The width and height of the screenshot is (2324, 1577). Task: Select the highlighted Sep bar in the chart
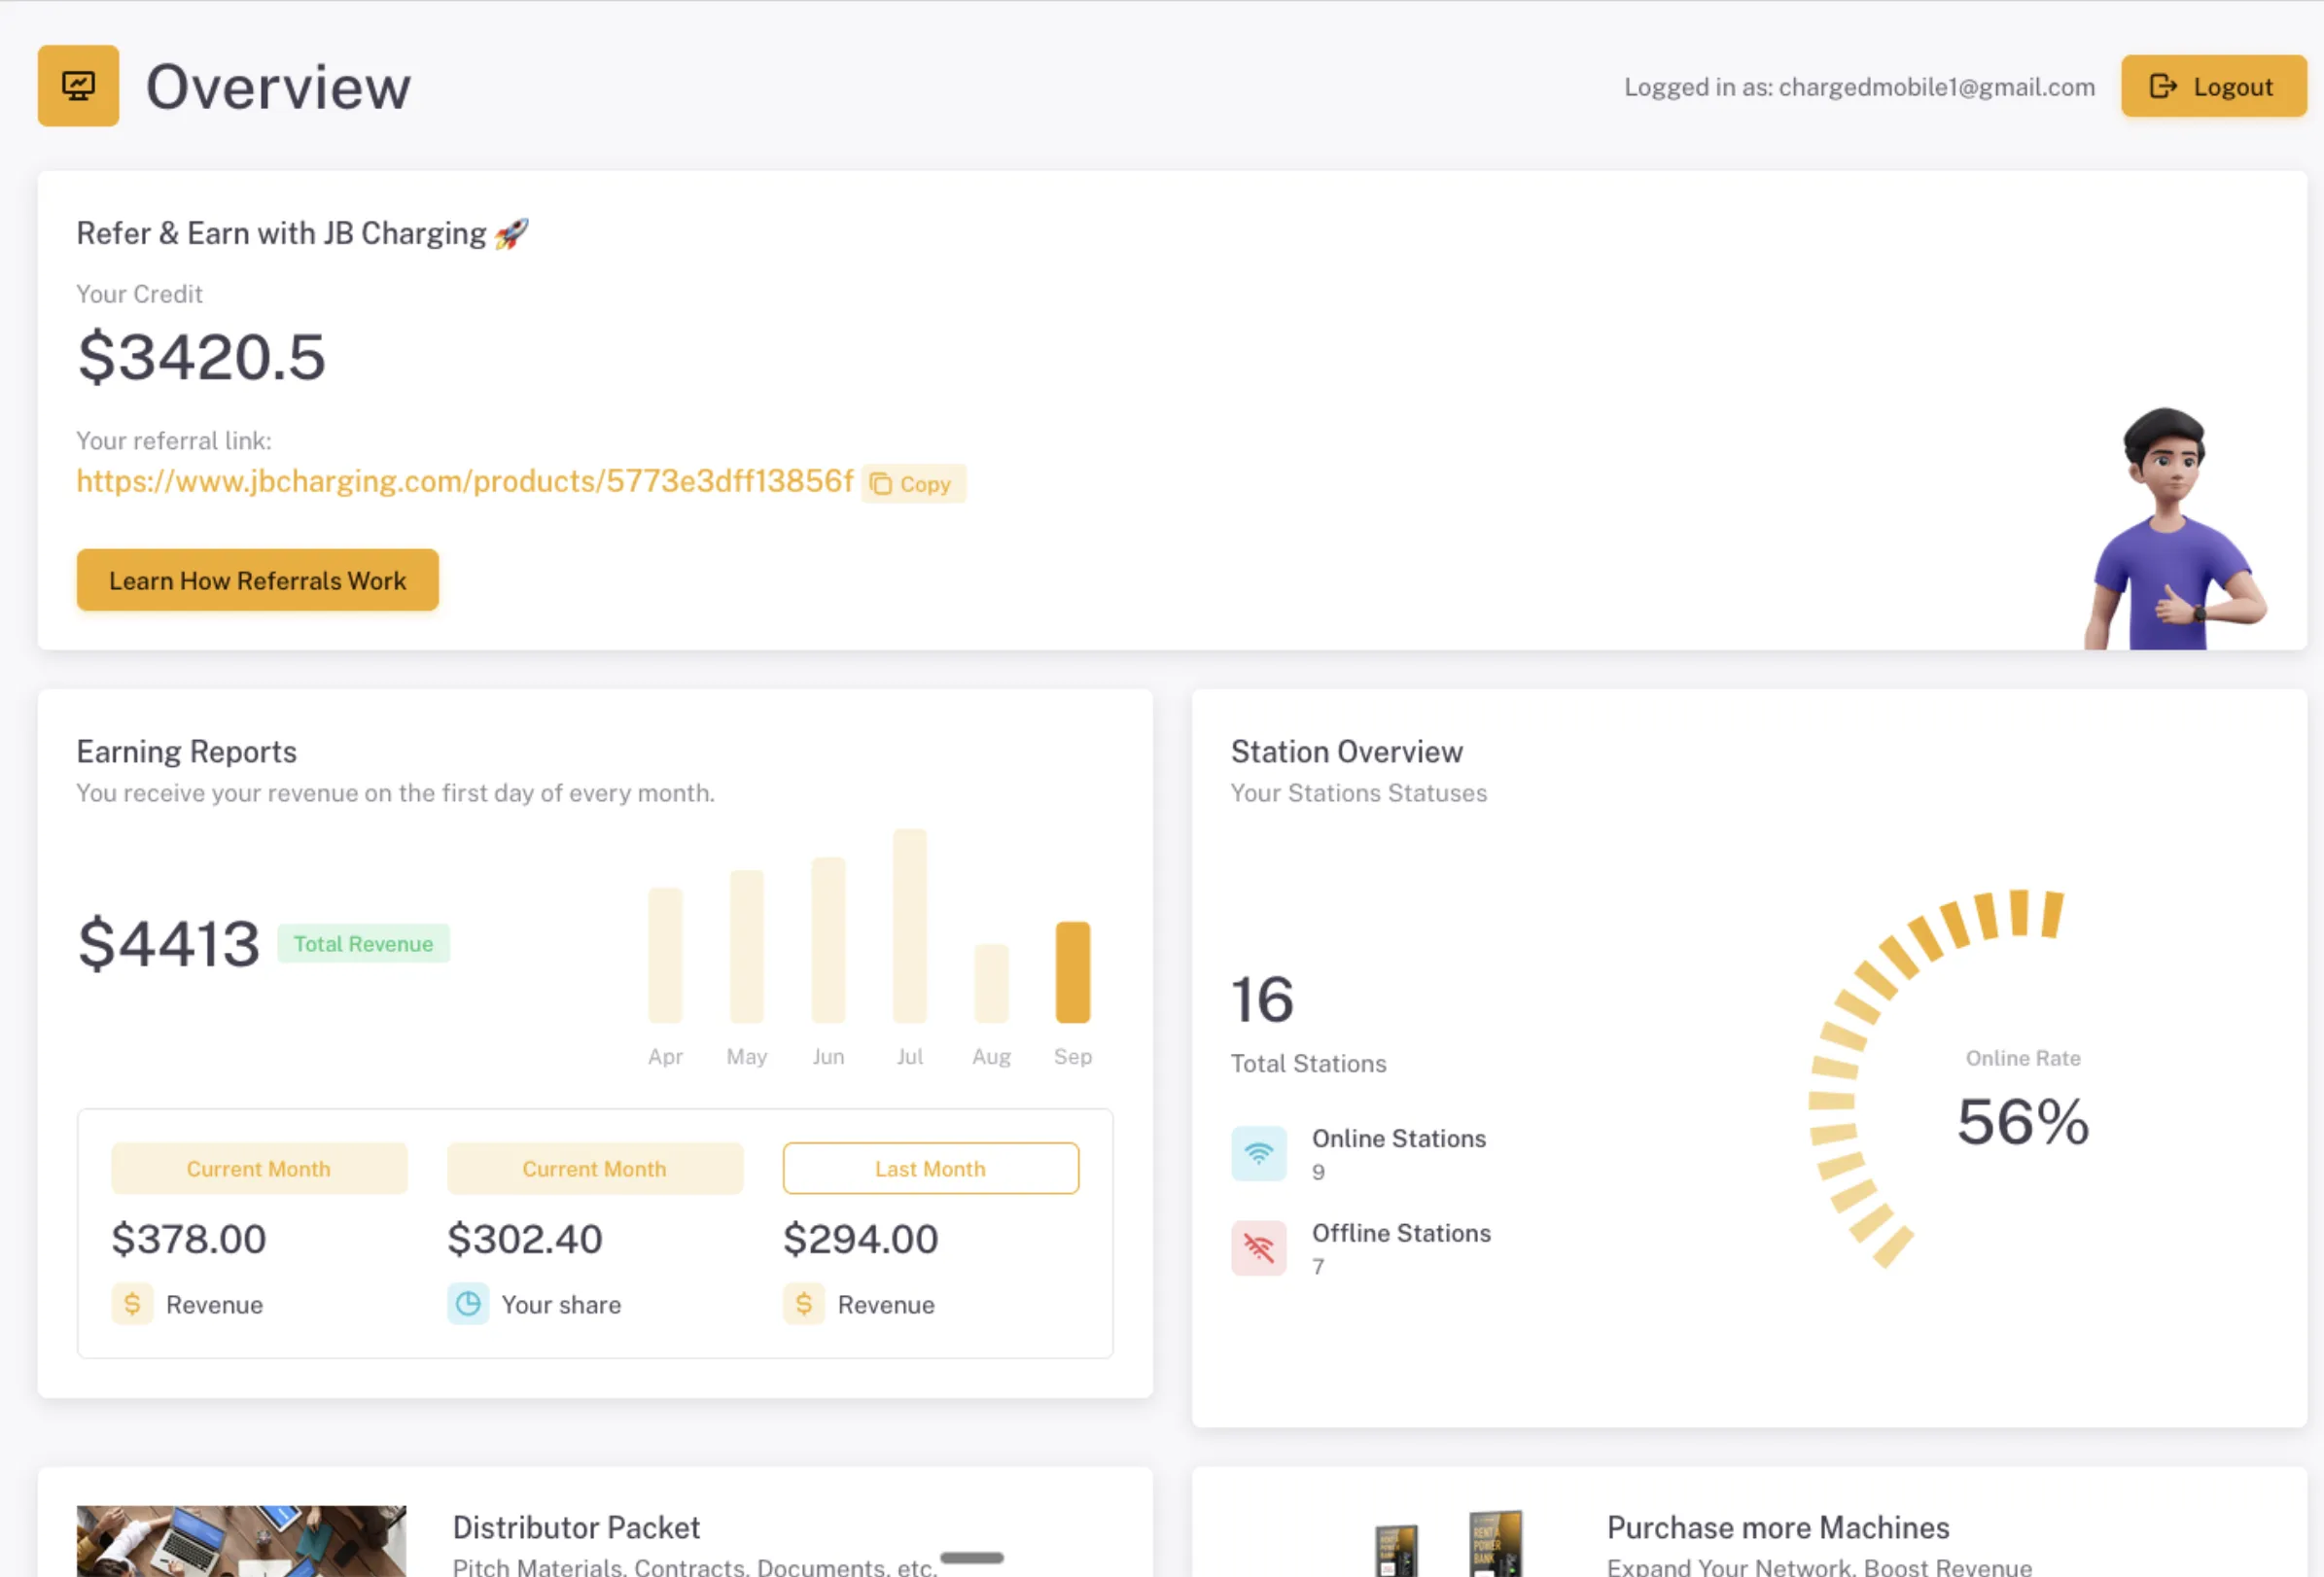pos(1073,972)
